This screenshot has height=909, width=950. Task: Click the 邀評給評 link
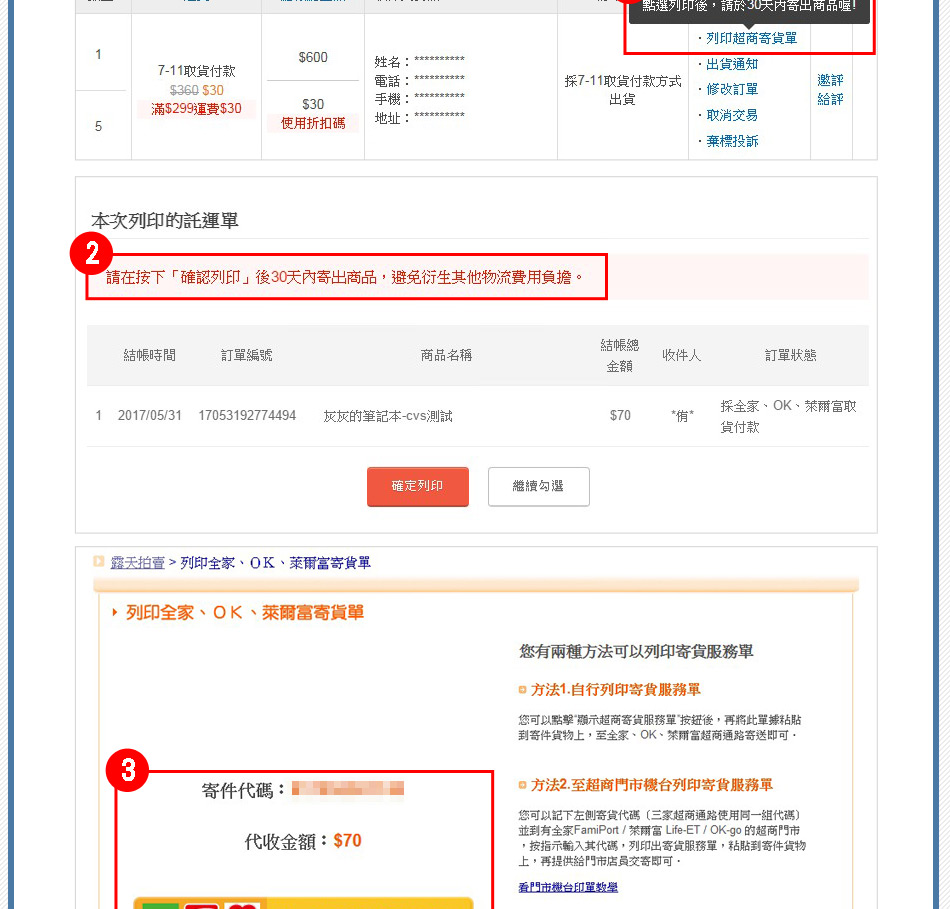[x=830, y=89]
